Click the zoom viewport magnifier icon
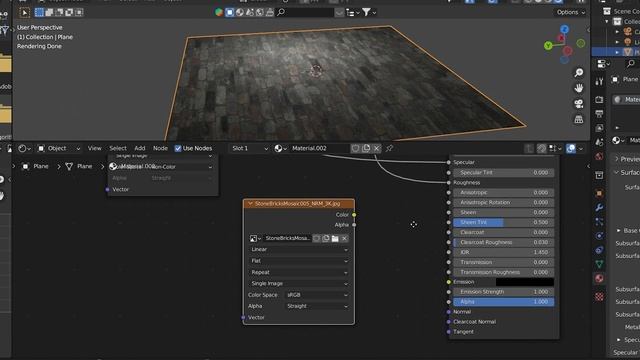640x360 pixels. (x=578, y=73)
